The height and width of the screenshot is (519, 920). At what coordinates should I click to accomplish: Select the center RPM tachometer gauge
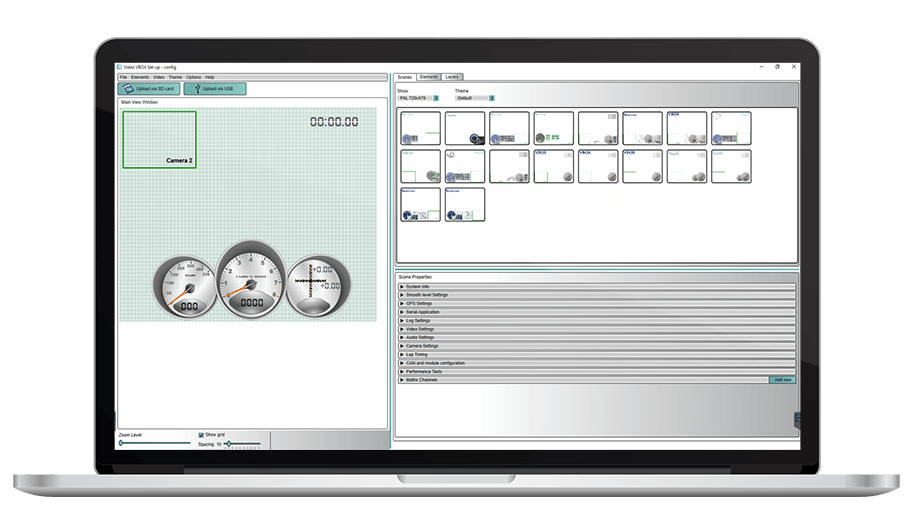click(x=250, y=281)
